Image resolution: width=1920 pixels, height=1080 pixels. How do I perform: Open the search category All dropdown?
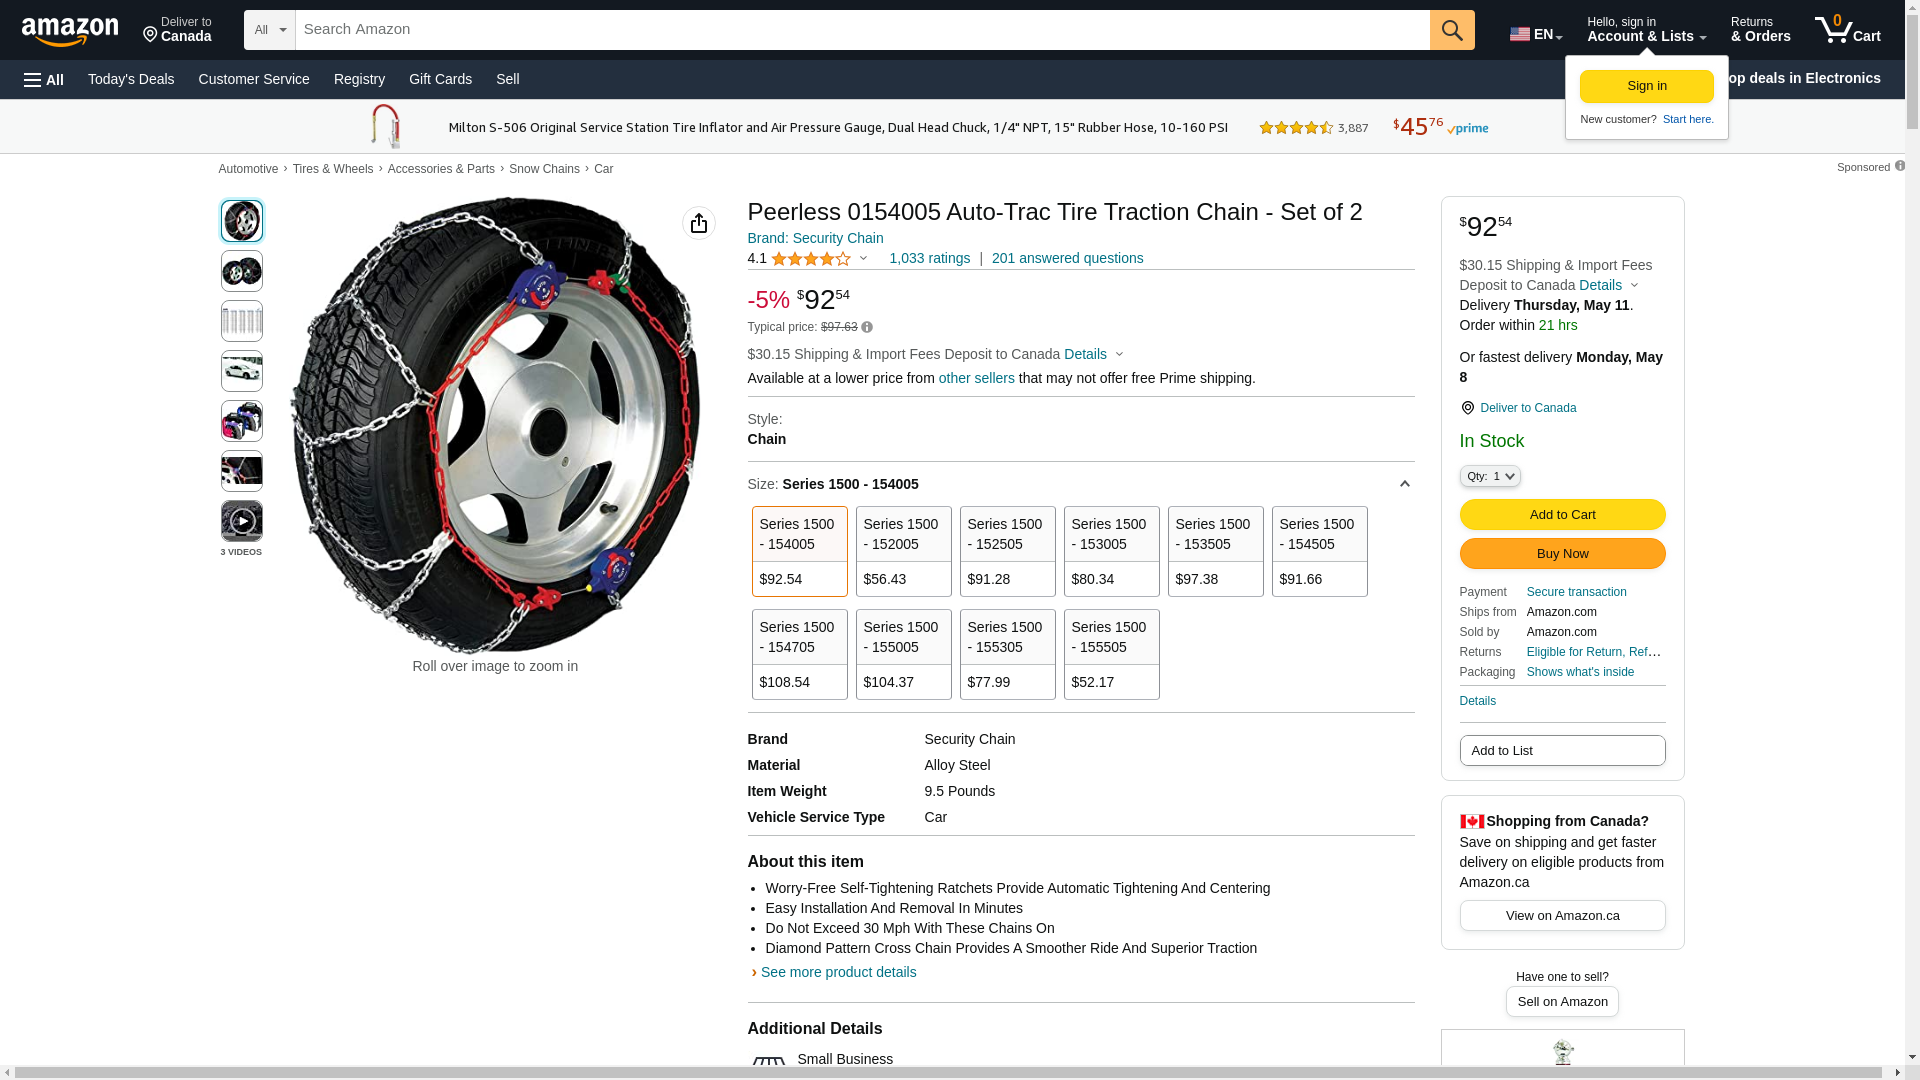coord(269,30)
